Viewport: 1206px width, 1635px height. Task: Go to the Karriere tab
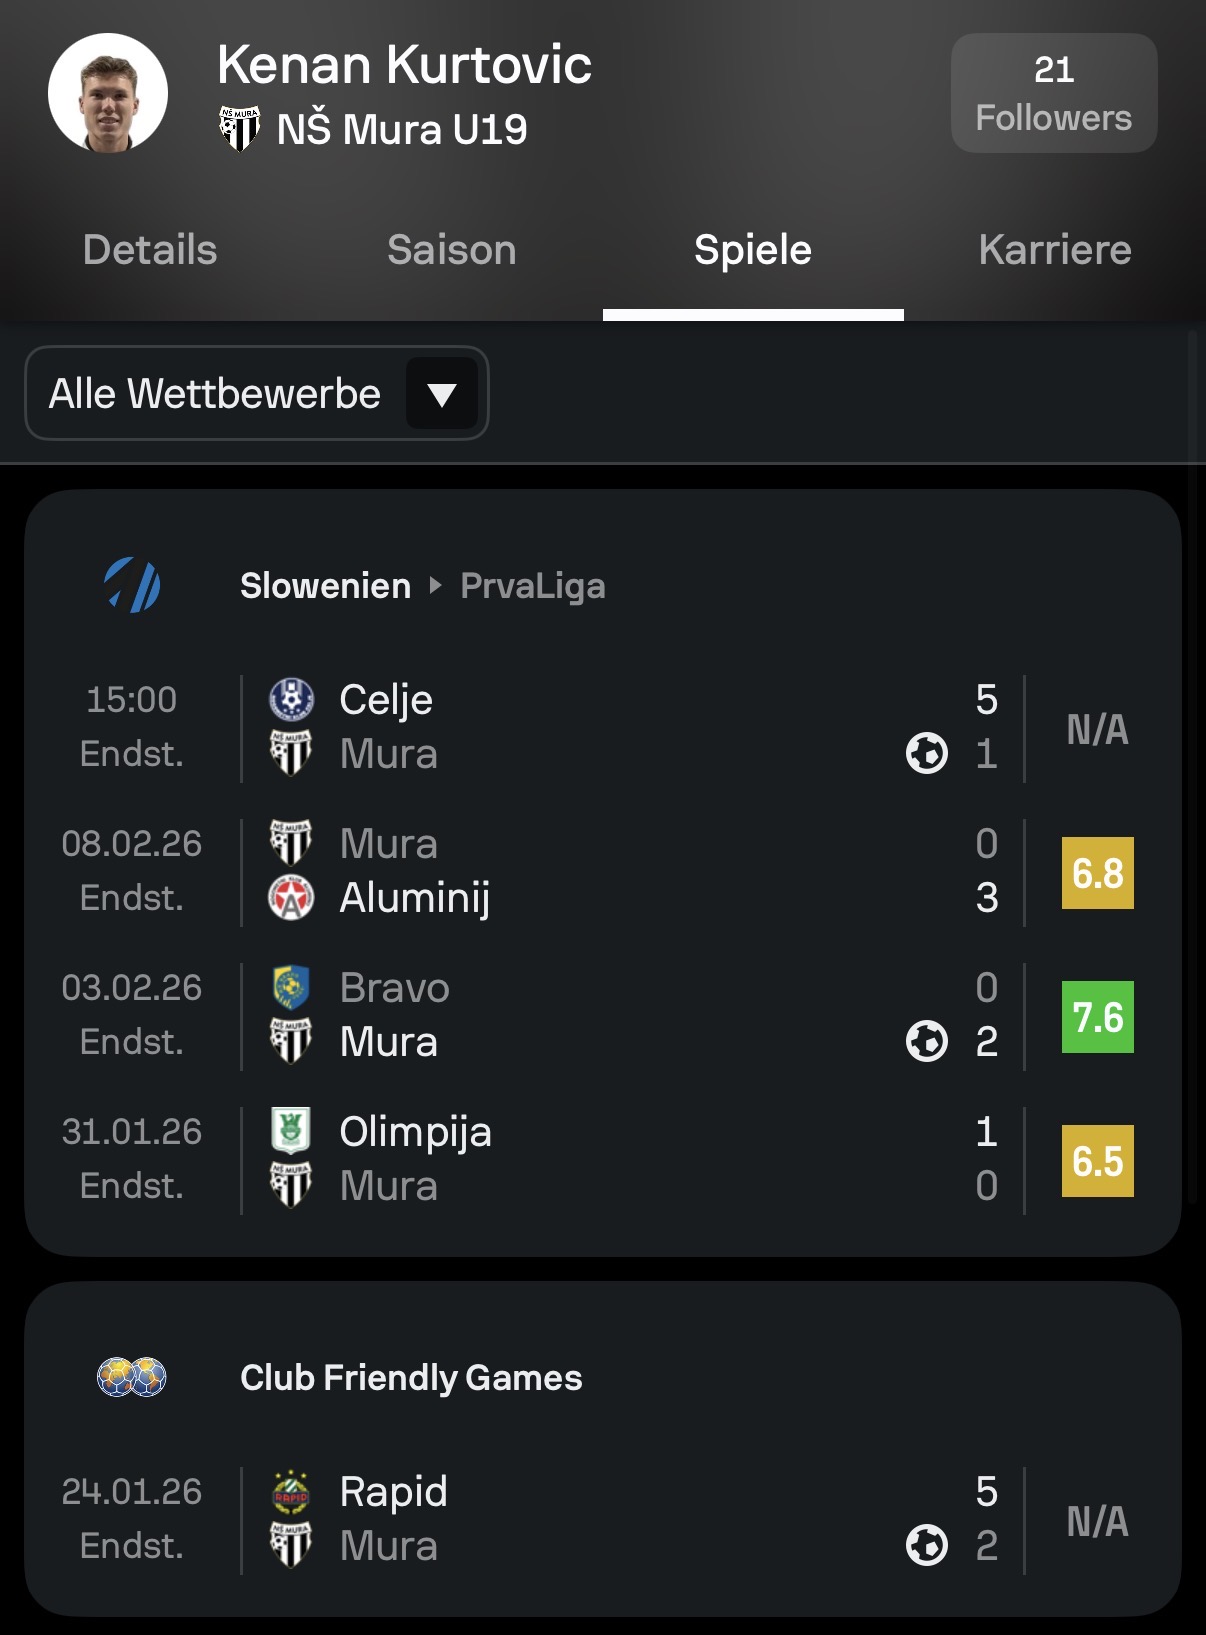point(1054,250)
